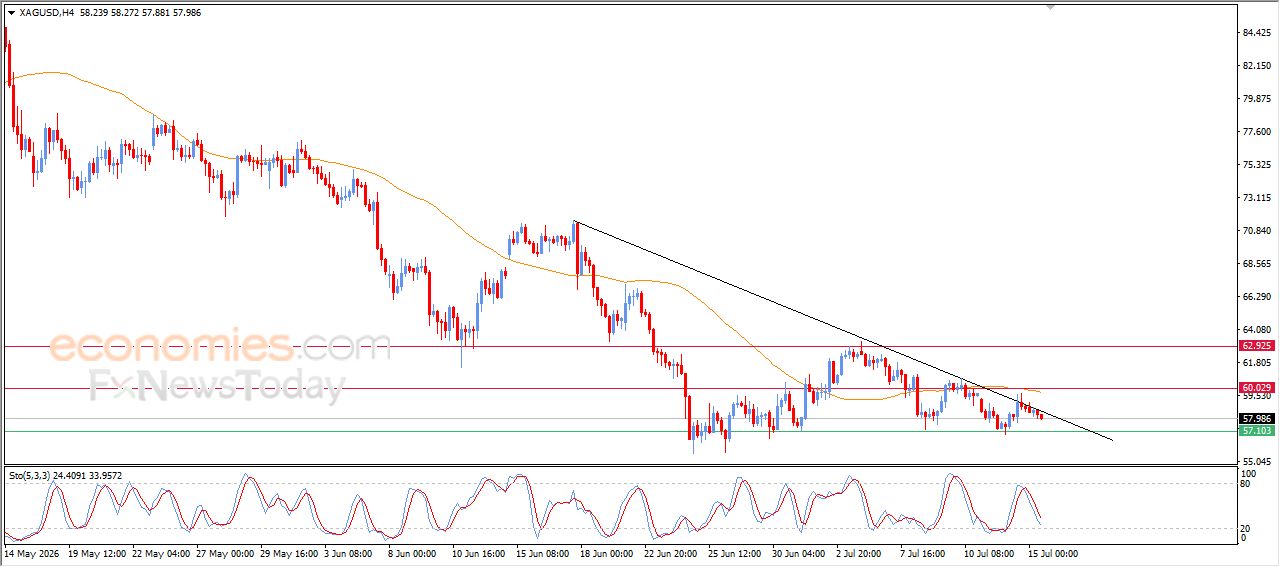Click the black 57.986 current price tag
Image resolution: width=1280 pixels, height=567 pixels.
coord(1256,419)
